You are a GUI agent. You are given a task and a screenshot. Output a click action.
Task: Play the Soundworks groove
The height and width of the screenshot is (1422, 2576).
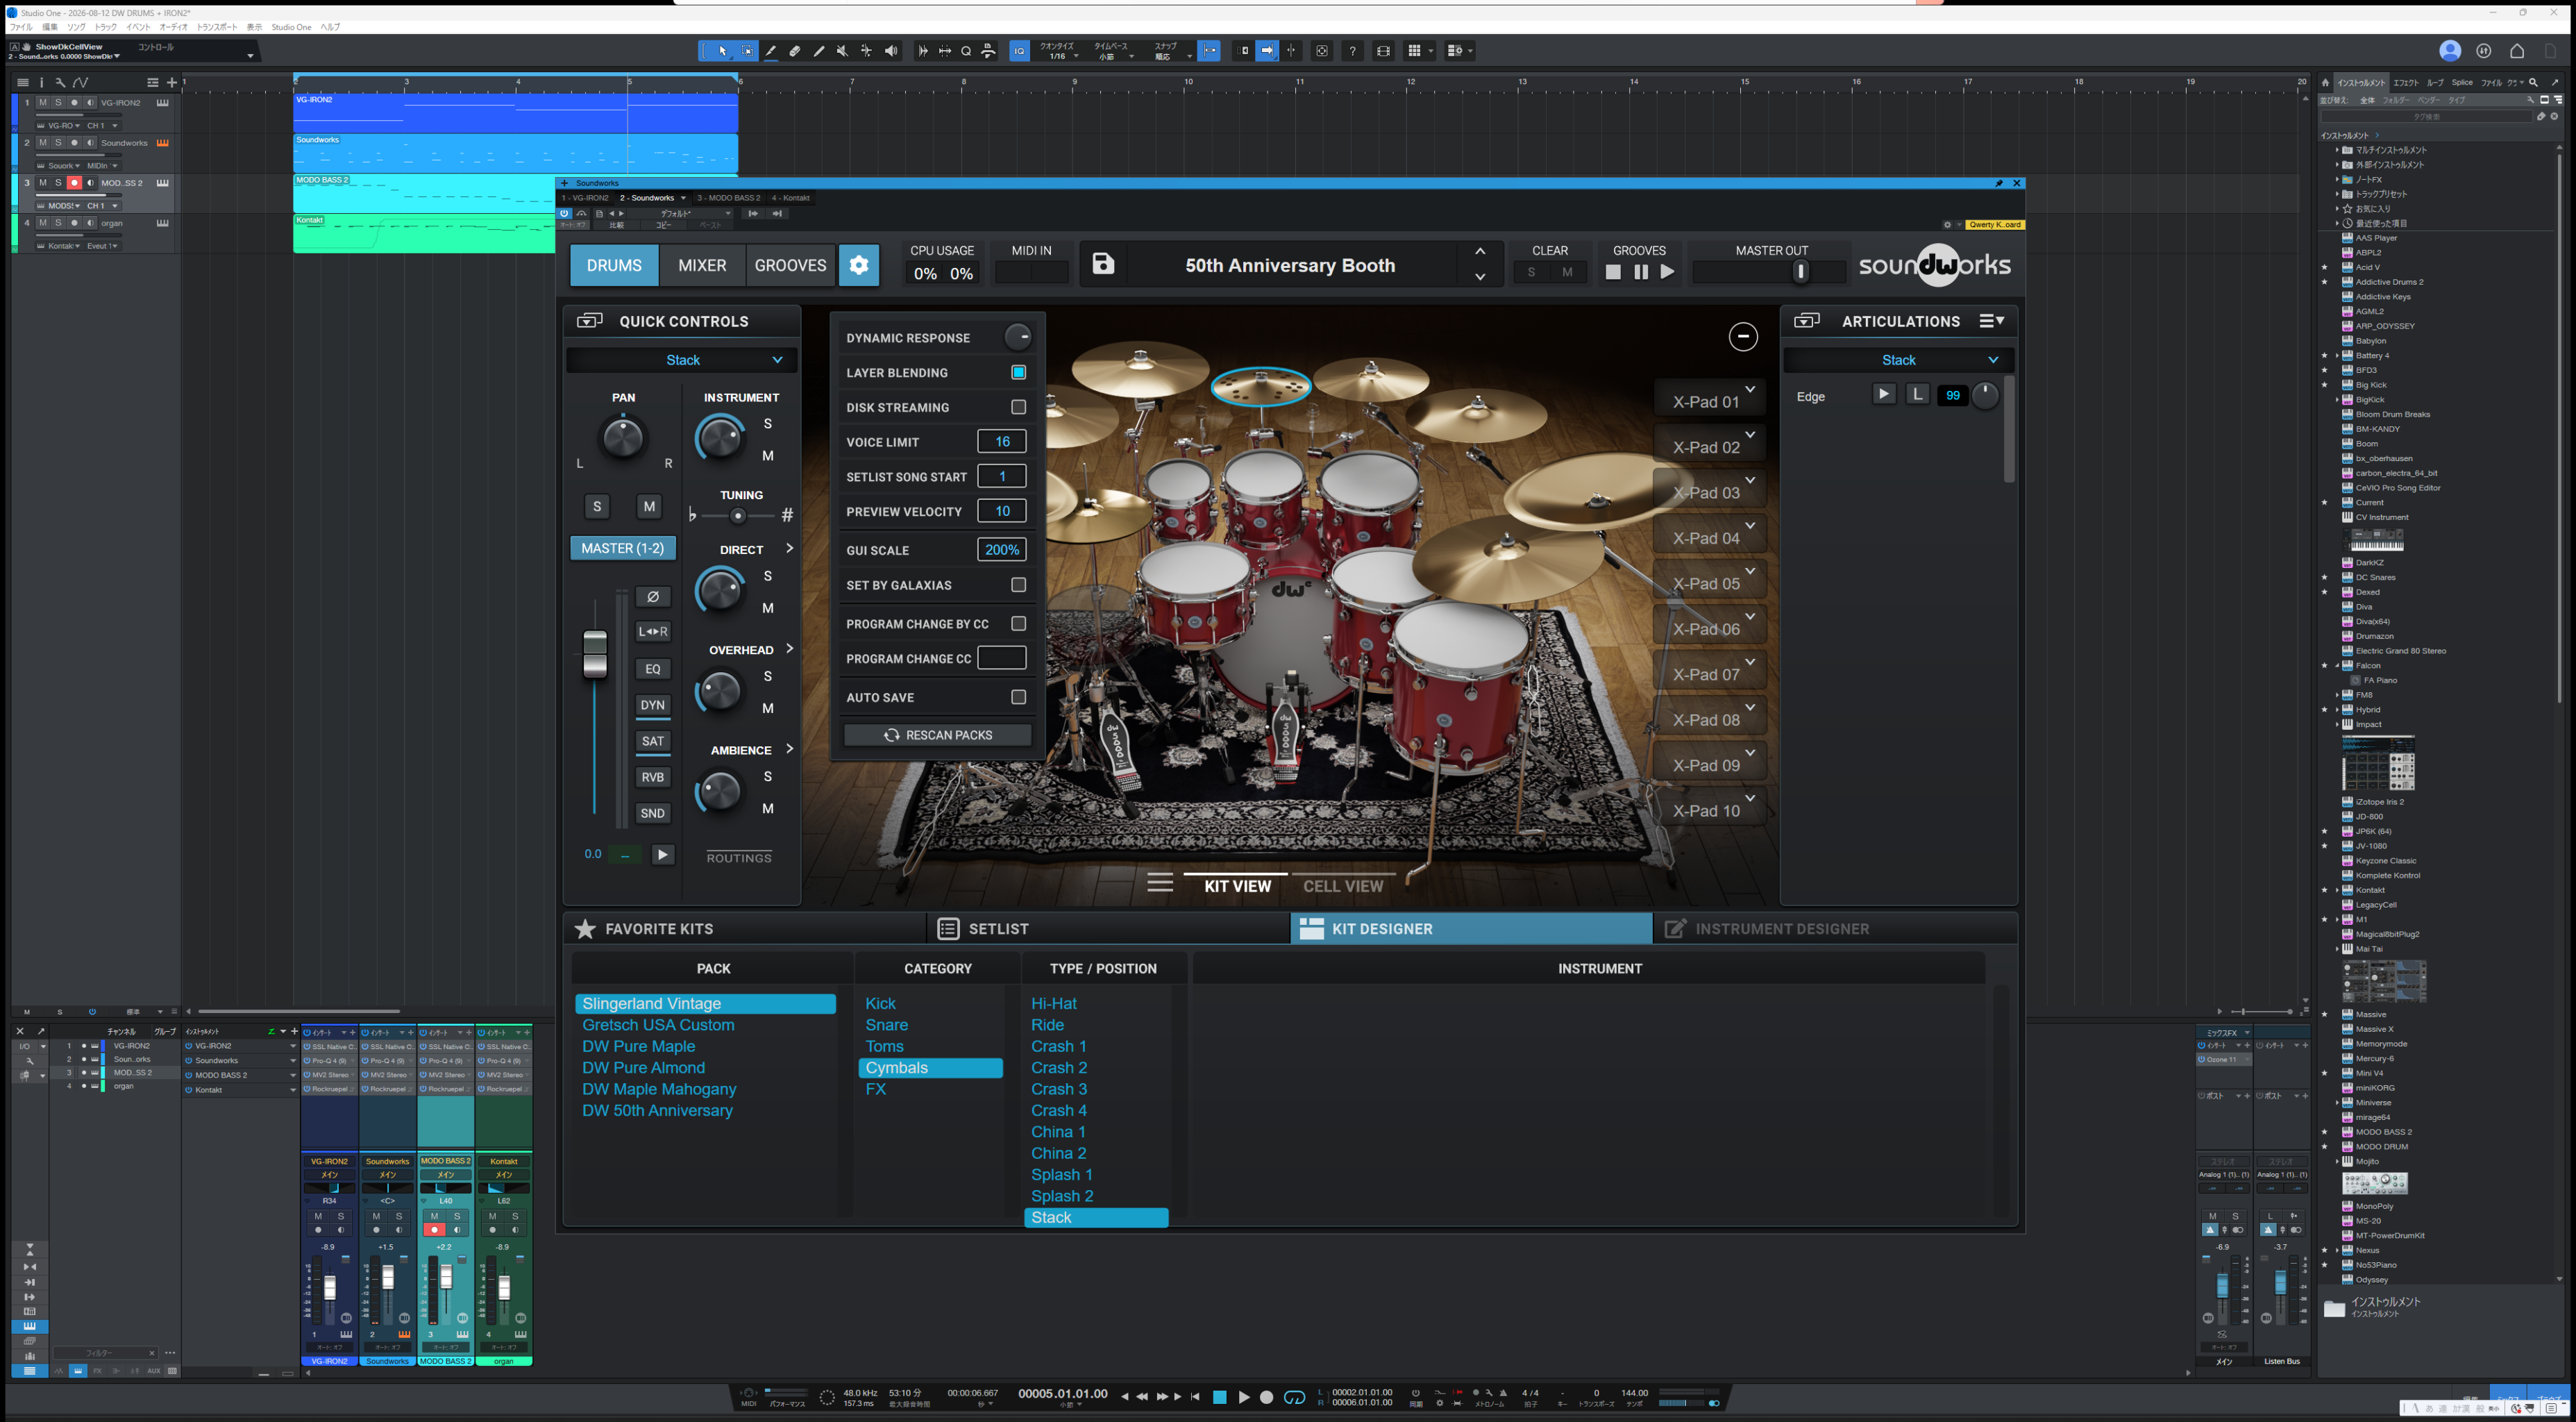pyautogui.click(x=1667, y=272)
